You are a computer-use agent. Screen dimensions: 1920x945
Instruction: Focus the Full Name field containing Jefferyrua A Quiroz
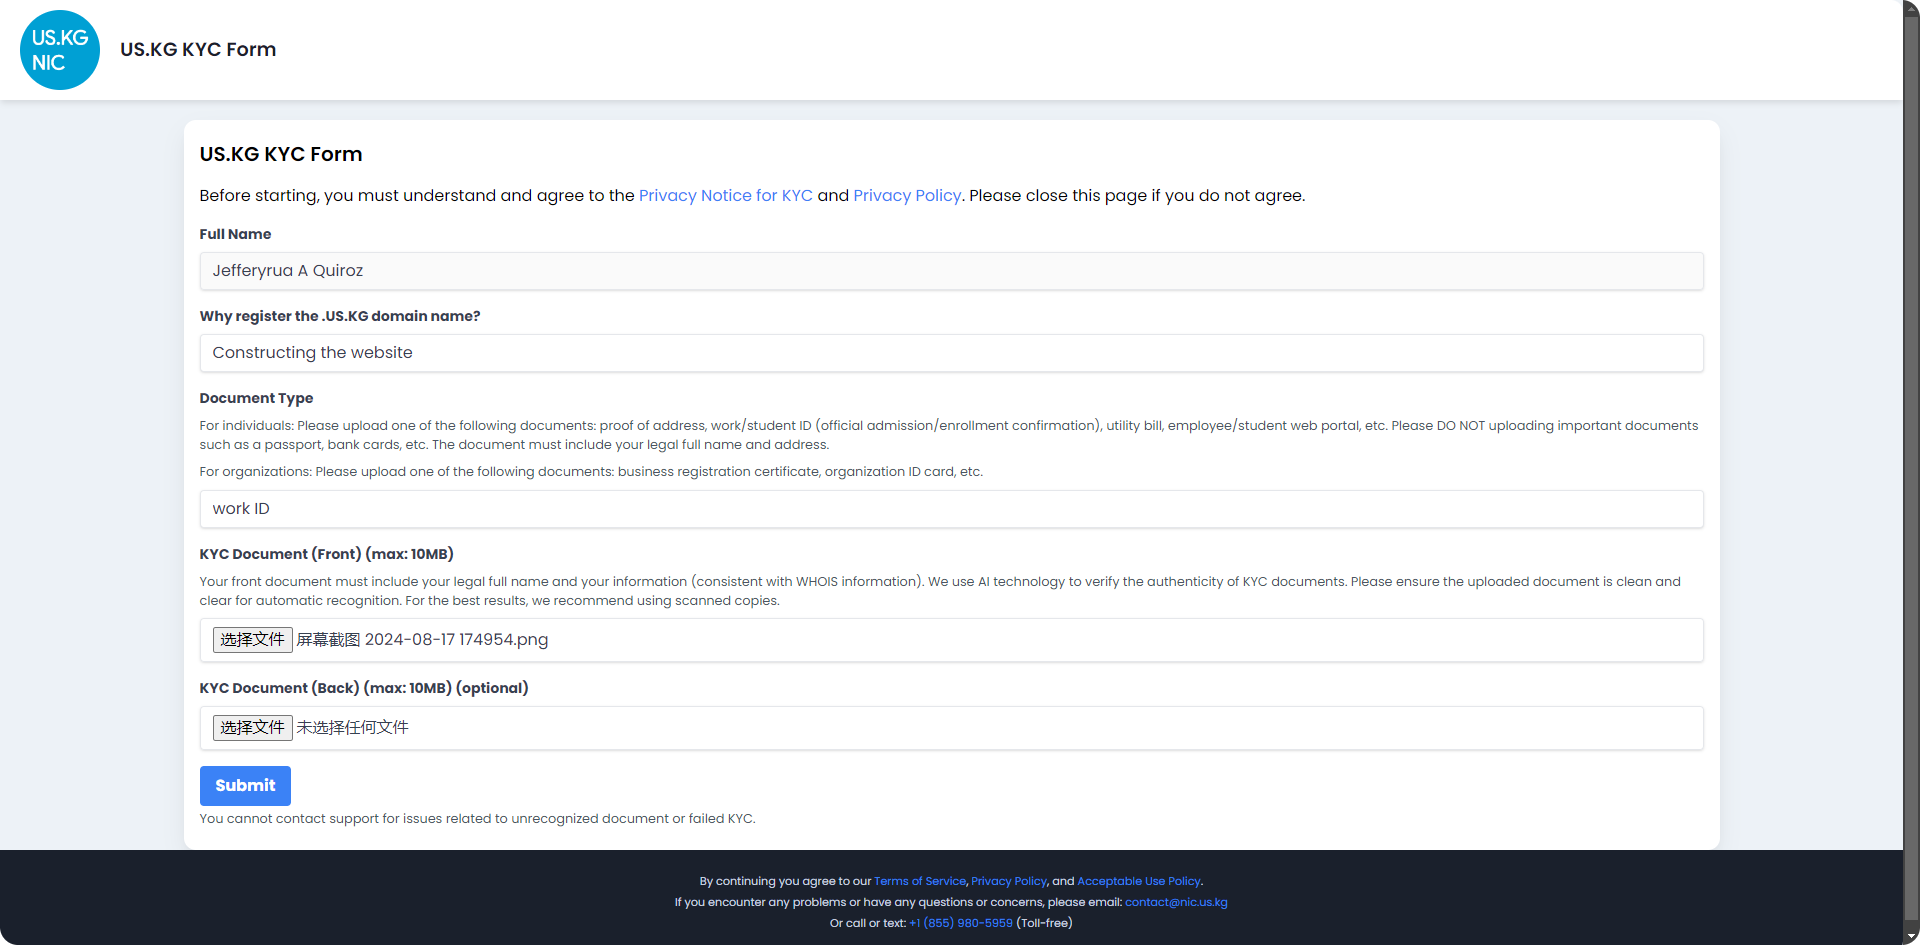[951, 271]
